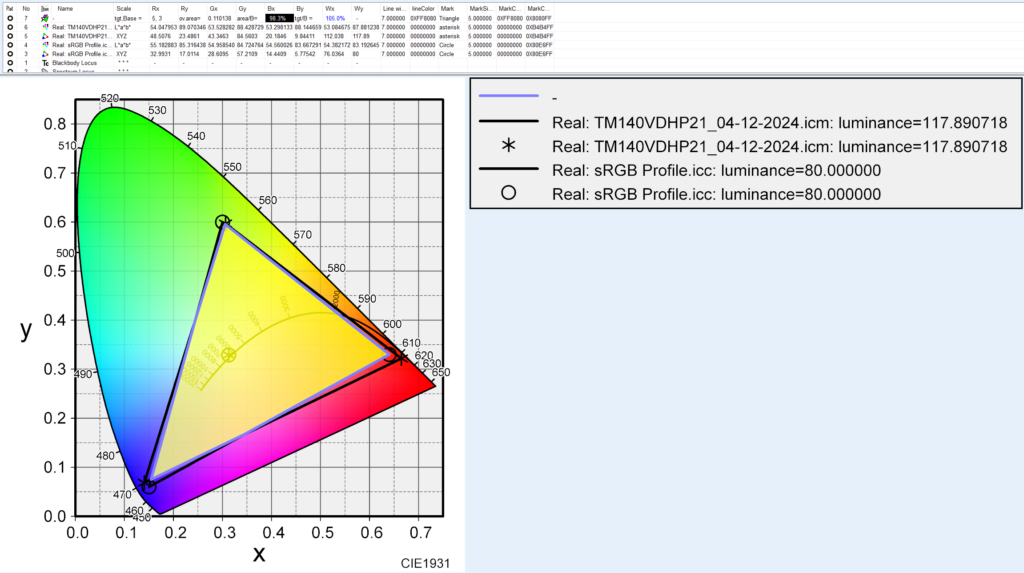Image resolution: width=1024 pixels, height=573 pixels.
Task: Click the Ry value 85.316438
Action: (192, 45)
